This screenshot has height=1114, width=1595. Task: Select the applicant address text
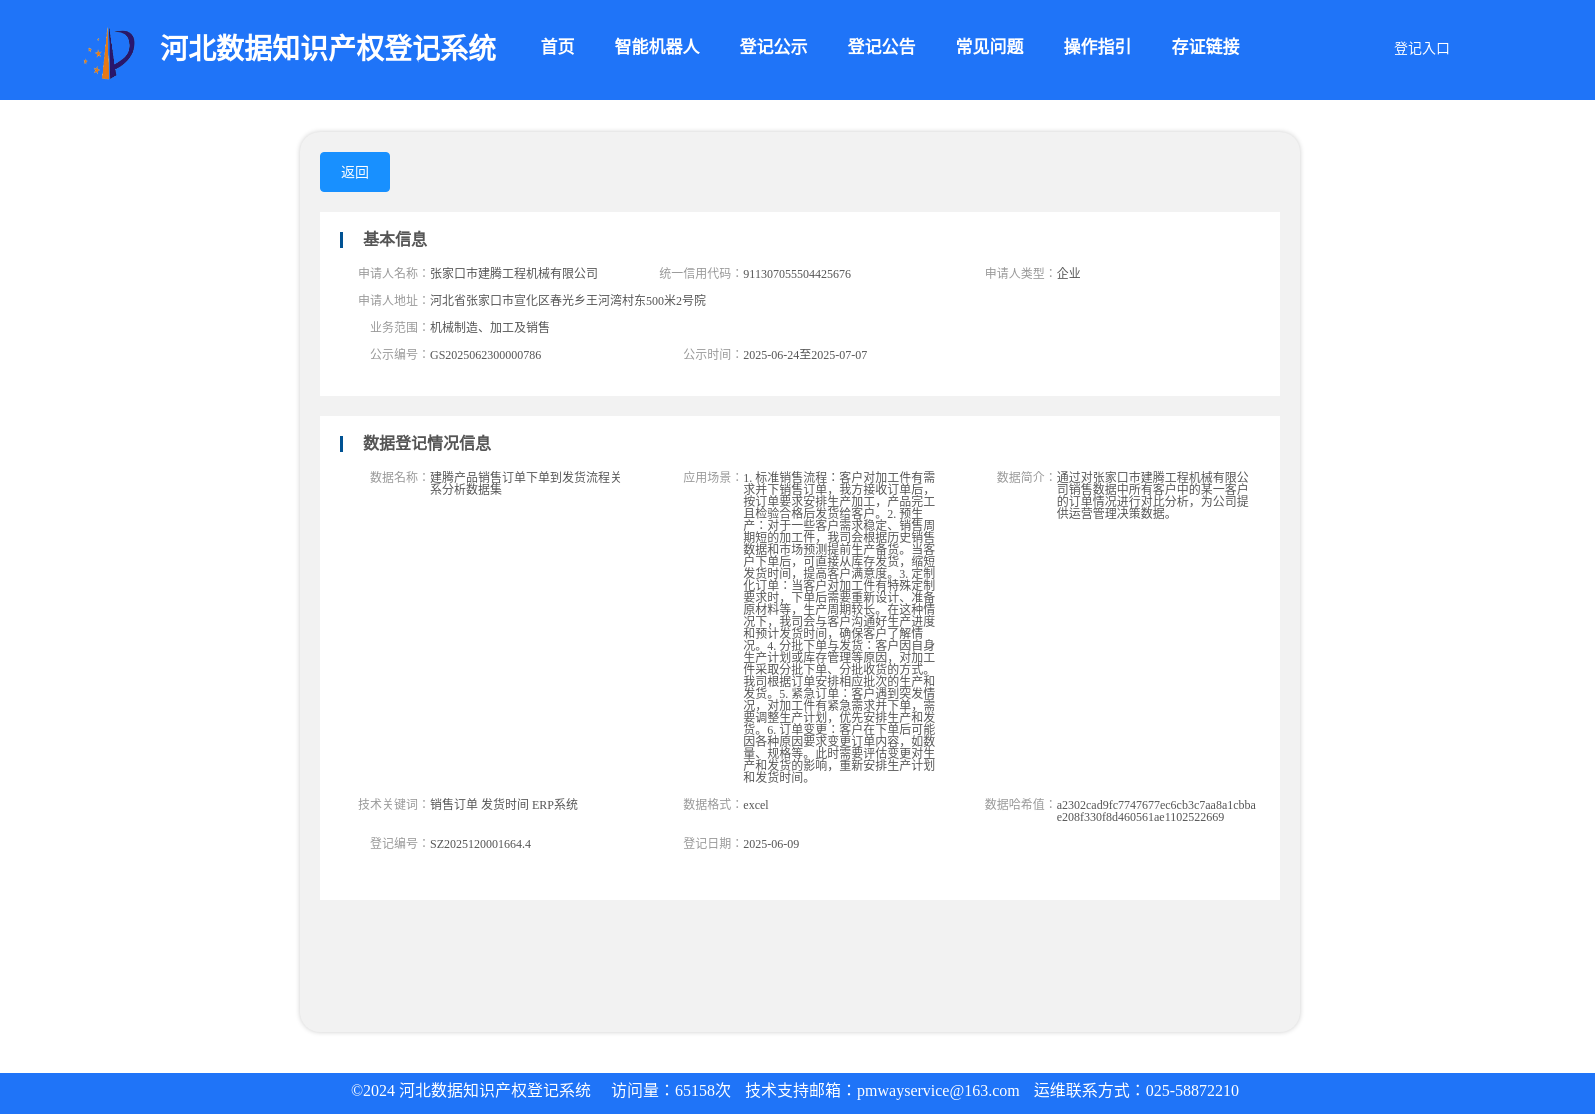(568, 300)
